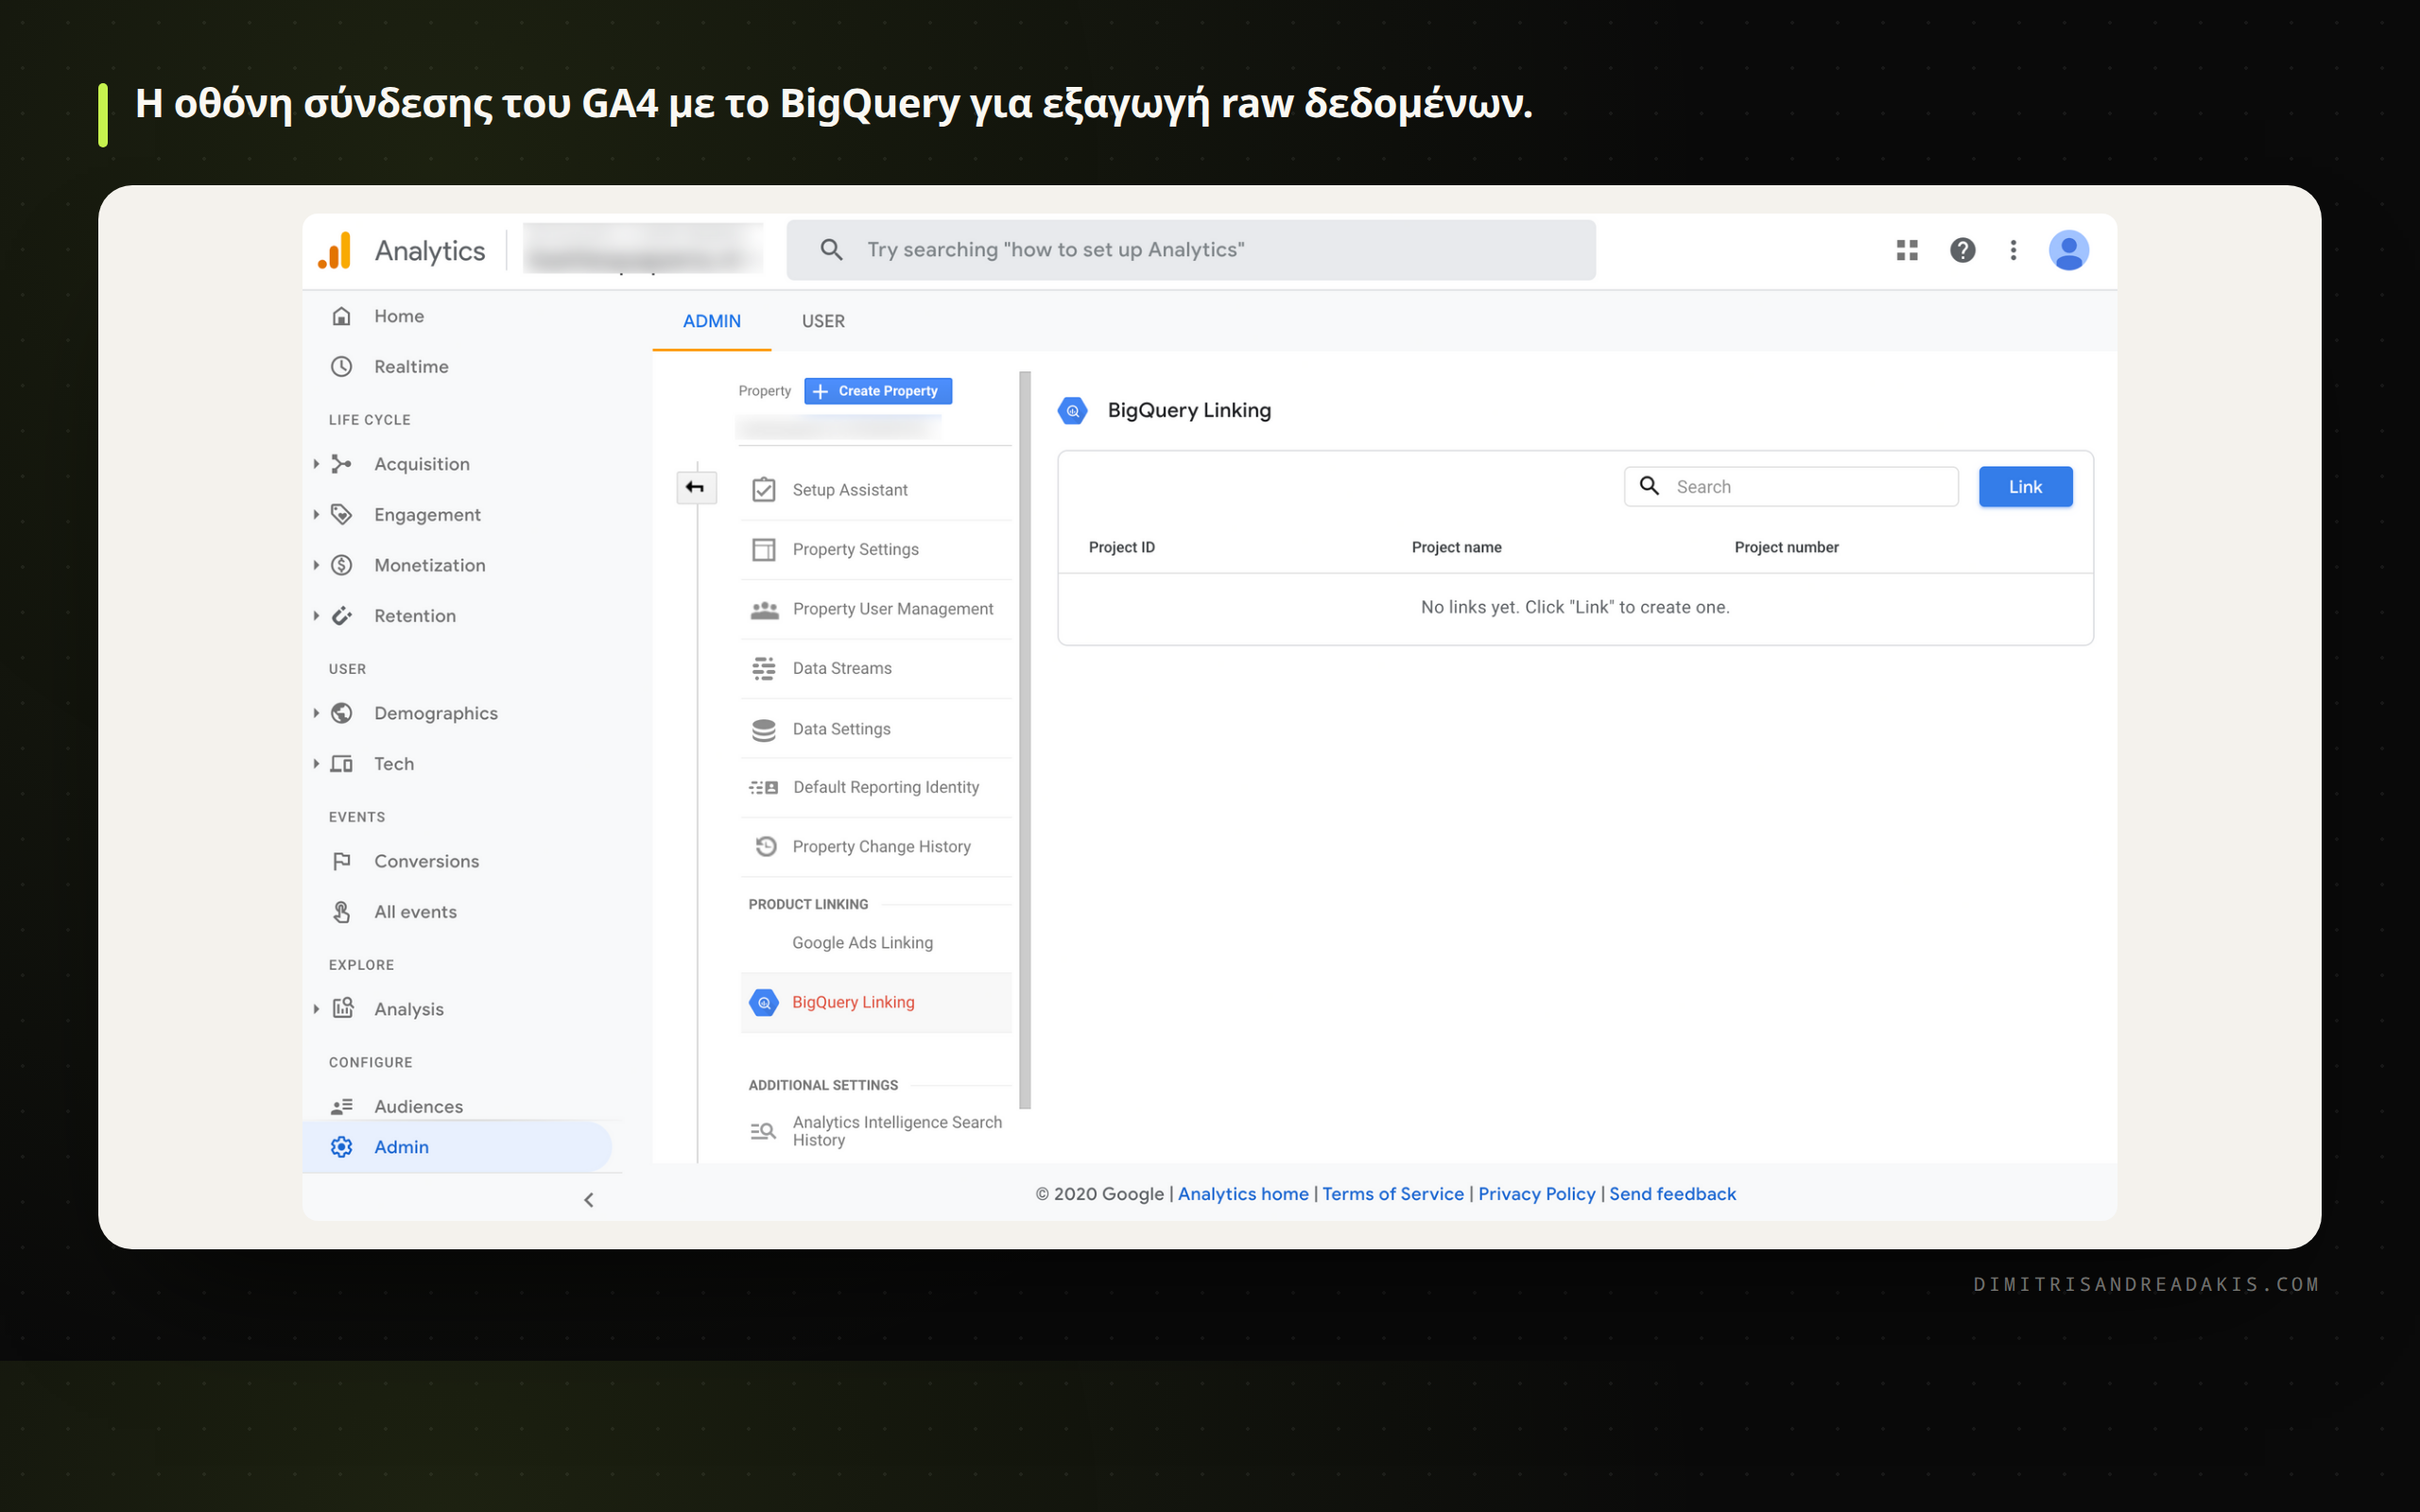Click the BigQuery hexagon icon in Product Linking
The width and height of the screenshot is (2420, 1512).
pyautogui.click(x=764, y=1002)
